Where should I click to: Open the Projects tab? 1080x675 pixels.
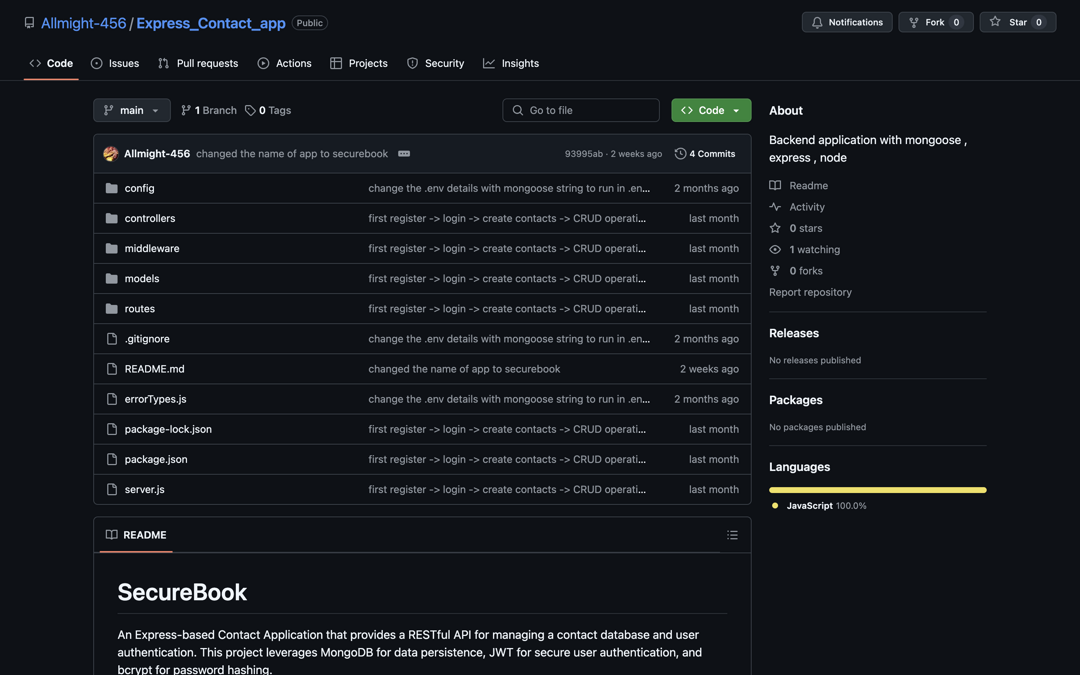(359, 63)
